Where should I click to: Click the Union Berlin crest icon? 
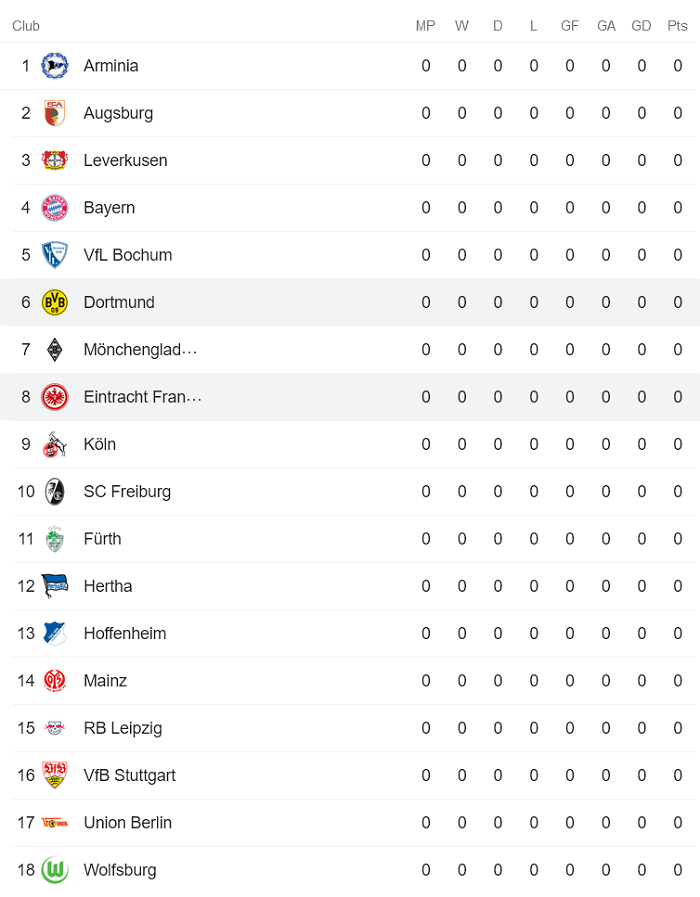pyautogui.click(x=55, y=822)
